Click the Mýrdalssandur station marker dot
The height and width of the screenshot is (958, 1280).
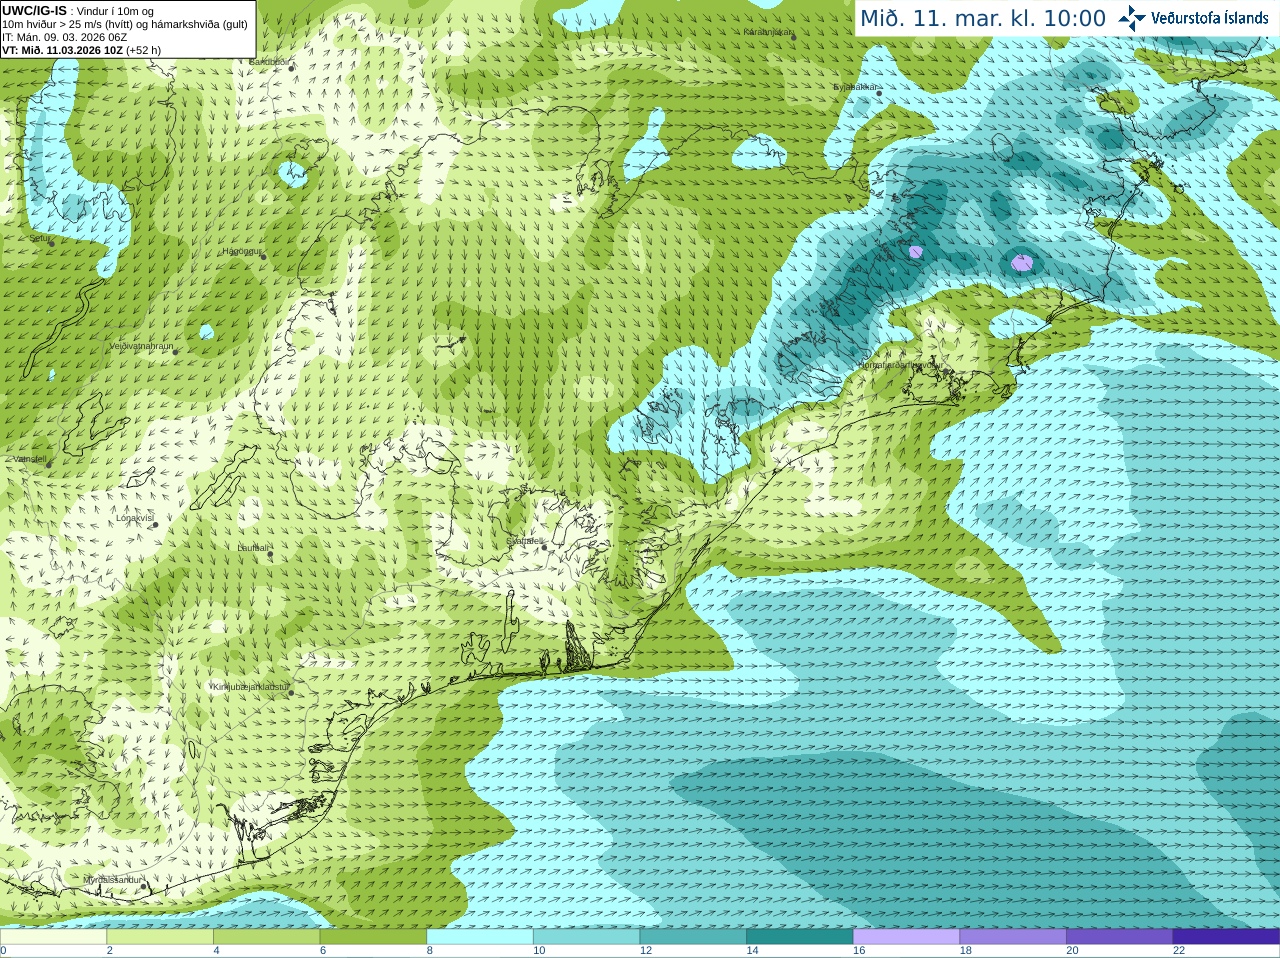[x=144, y=885]
